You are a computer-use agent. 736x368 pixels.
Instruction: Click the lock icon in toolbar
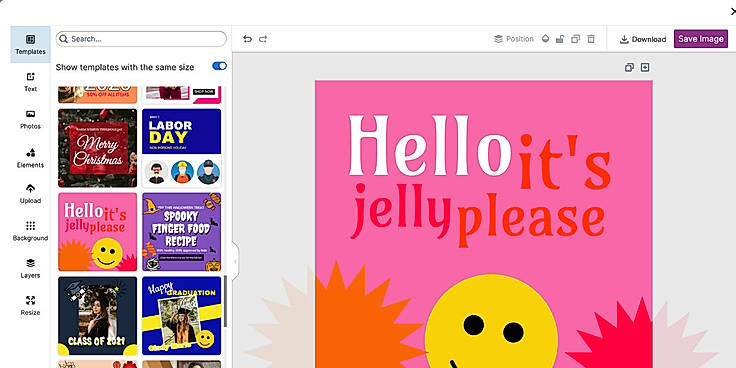point(560,39)
